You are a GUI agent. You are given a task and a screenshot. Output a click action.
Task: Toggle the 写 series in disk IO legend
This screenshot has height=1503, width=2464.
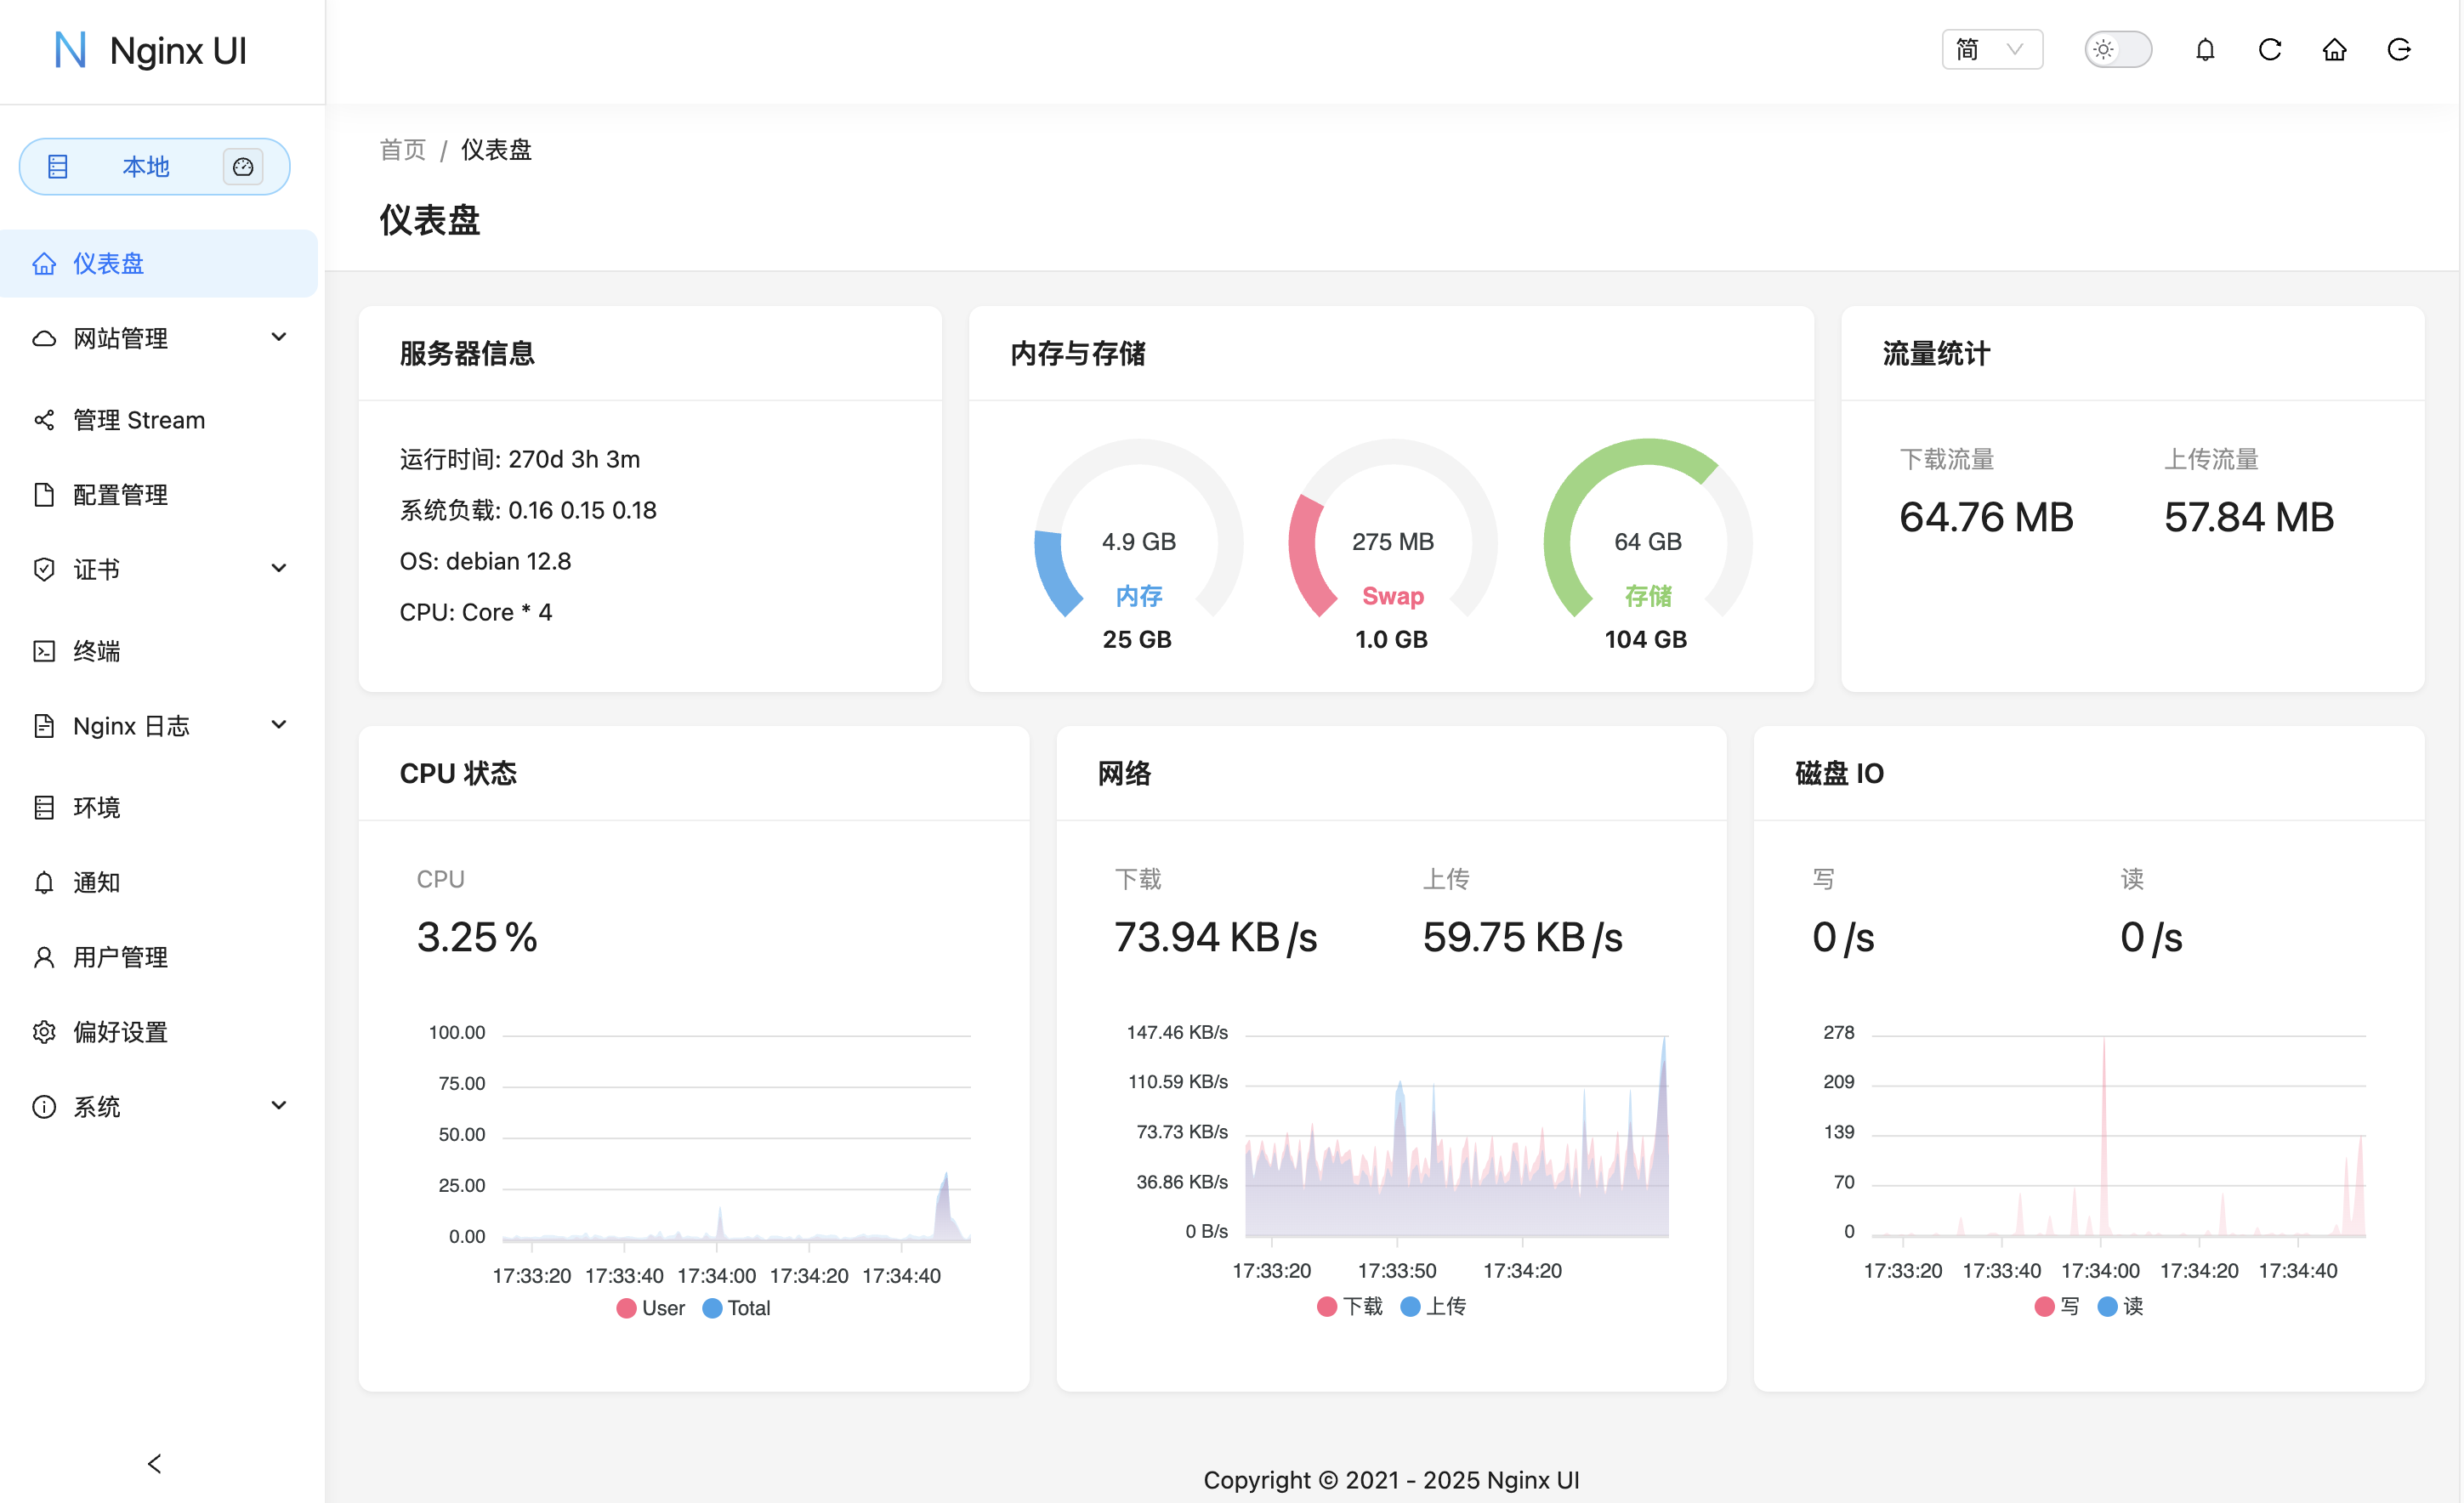[2057, 1306]
